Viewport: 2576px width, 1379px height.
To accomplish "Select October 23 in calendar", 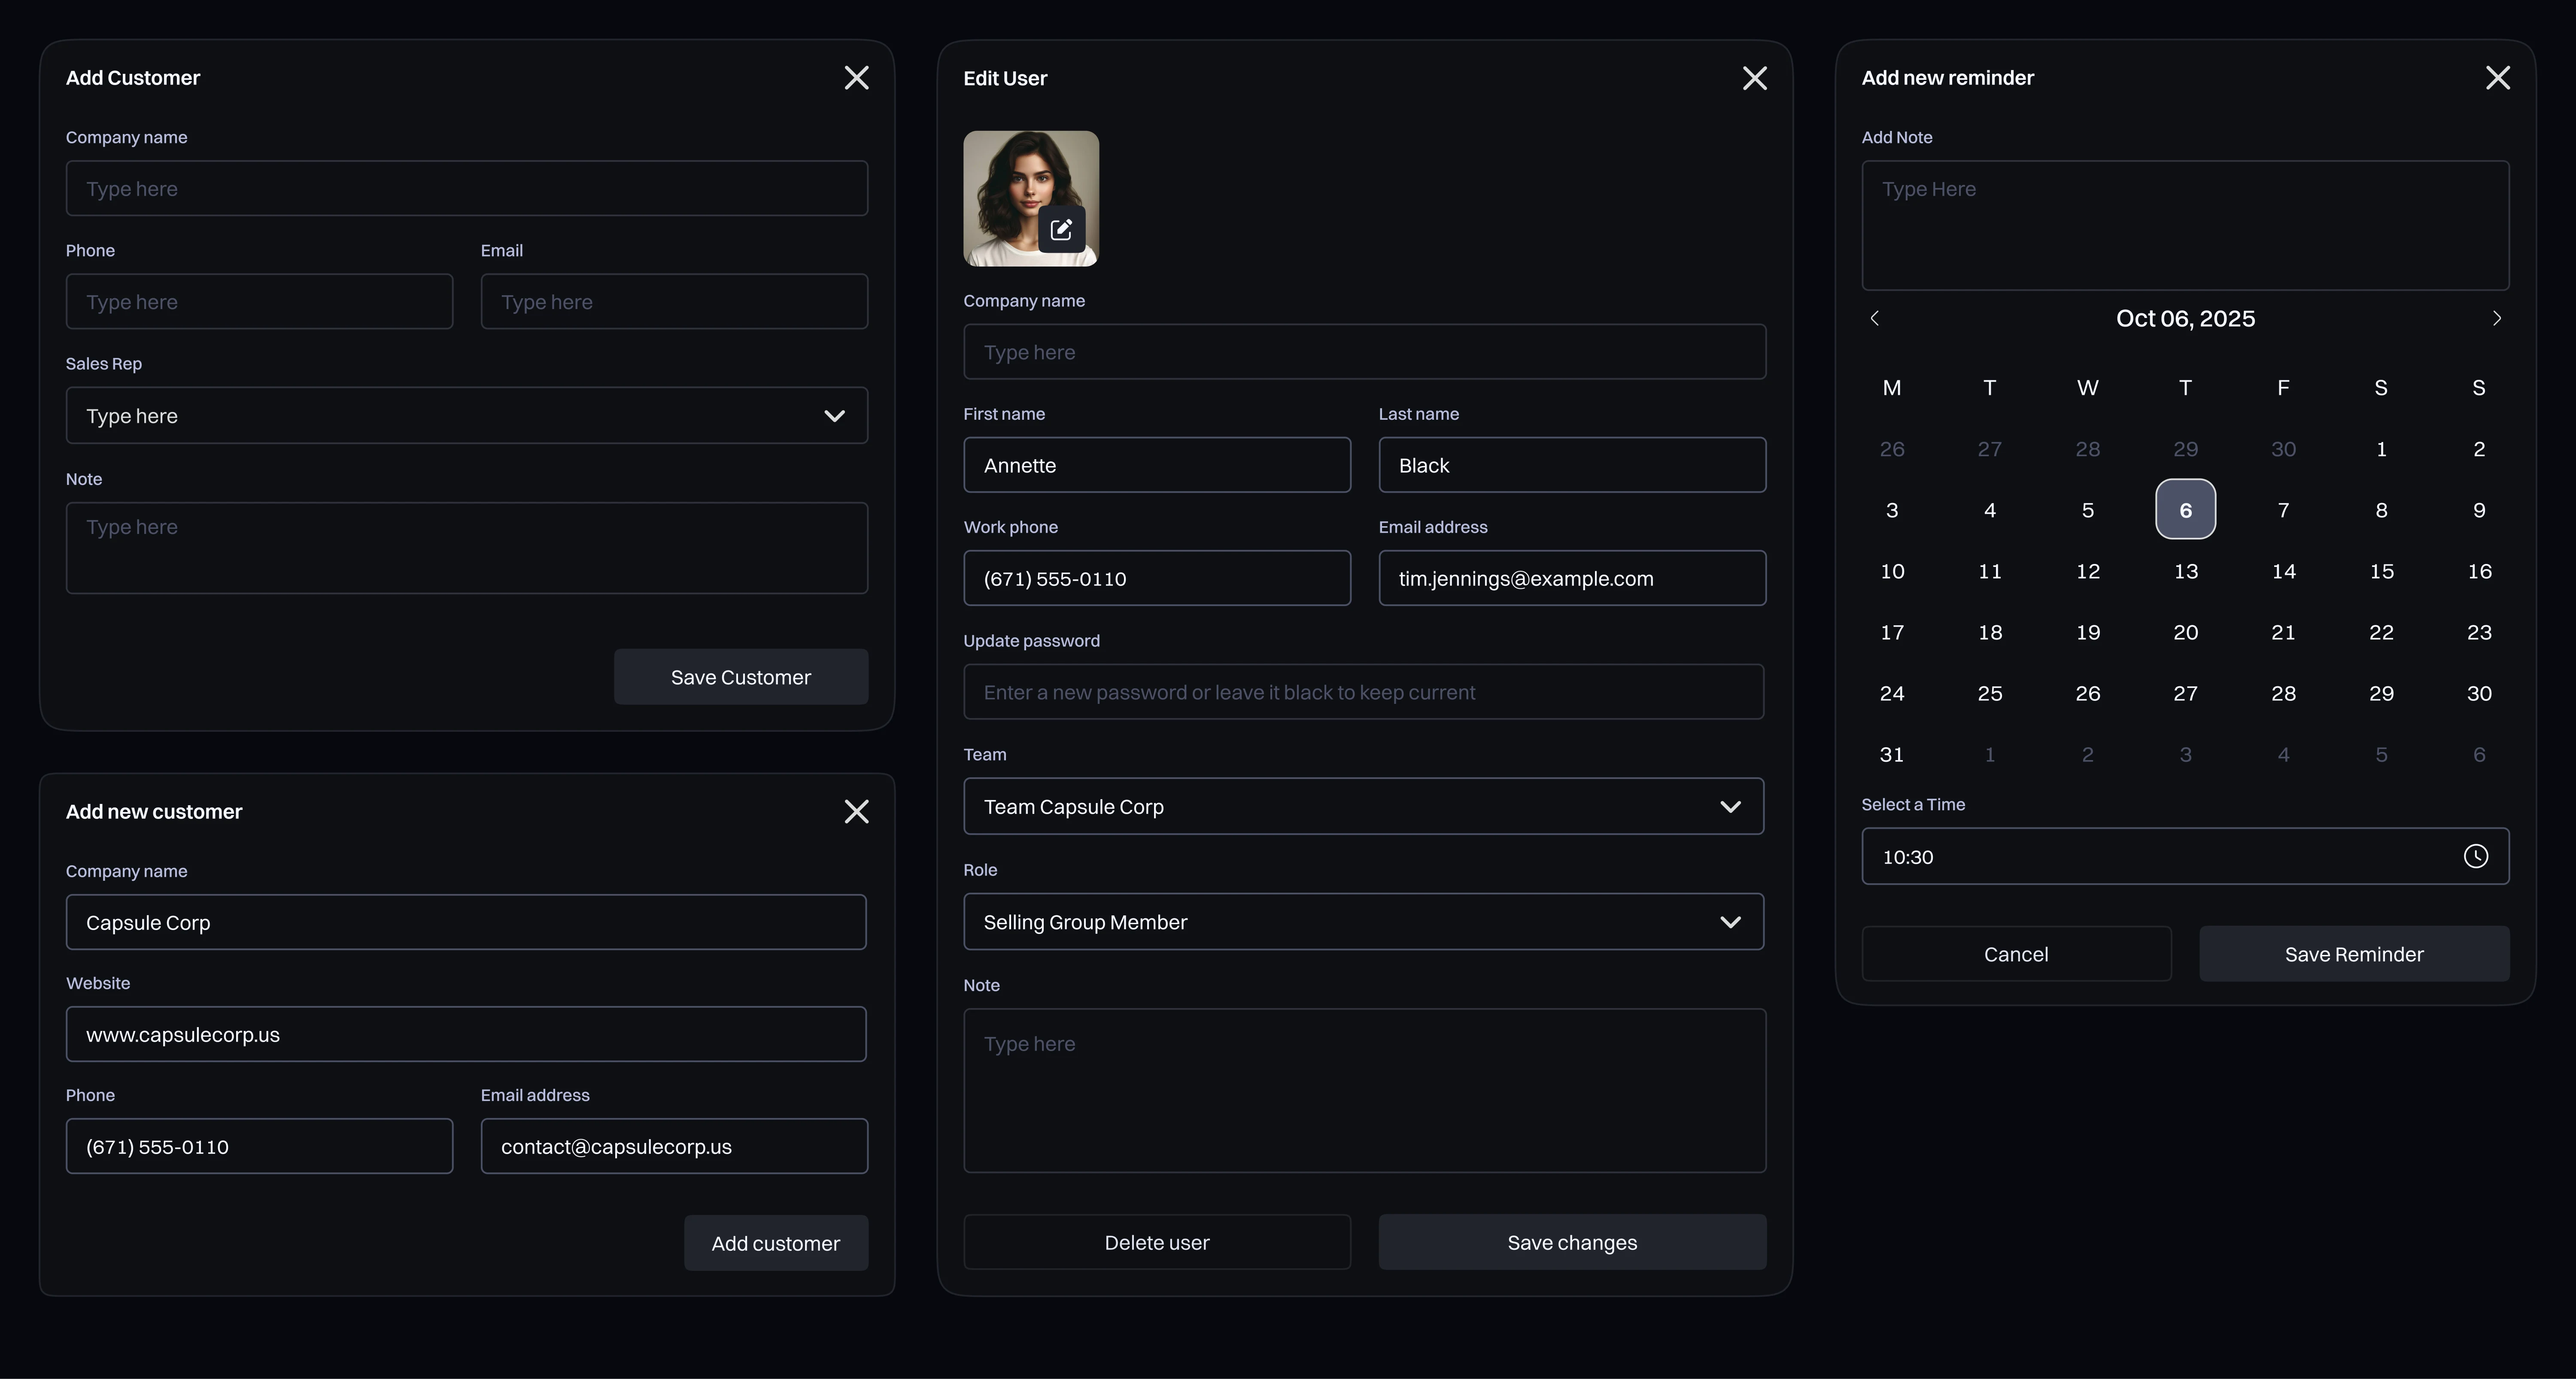I will [x=2479, y=632].
